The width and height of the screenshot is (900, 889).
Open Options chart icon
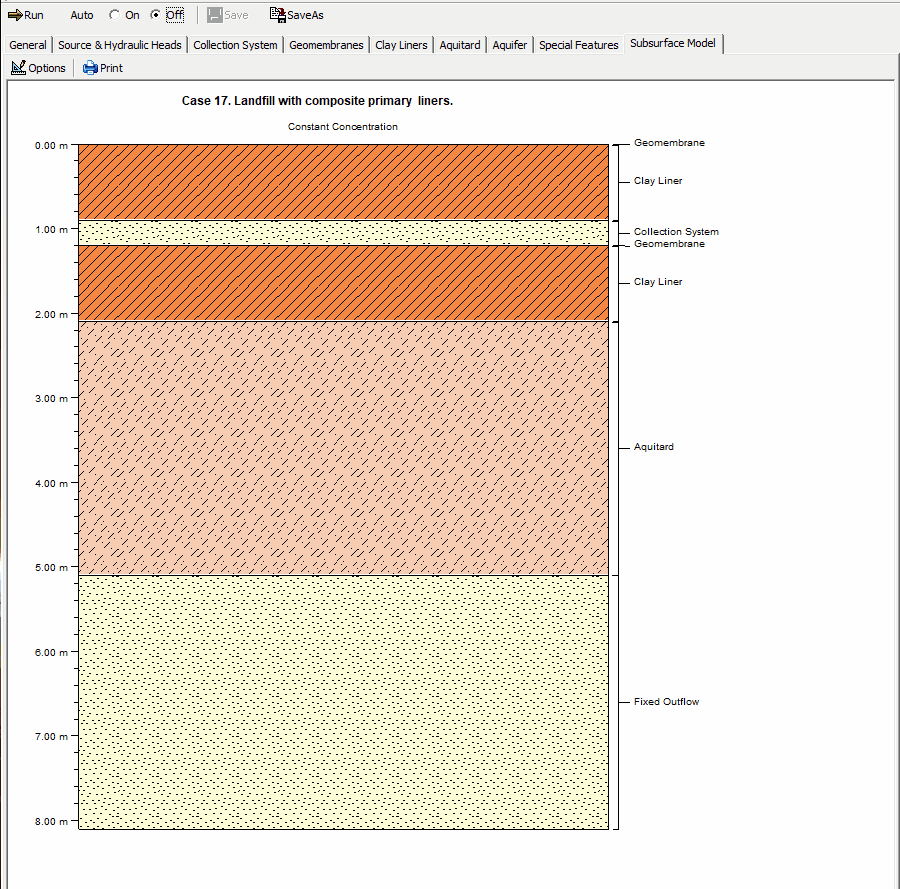[18, 68]
